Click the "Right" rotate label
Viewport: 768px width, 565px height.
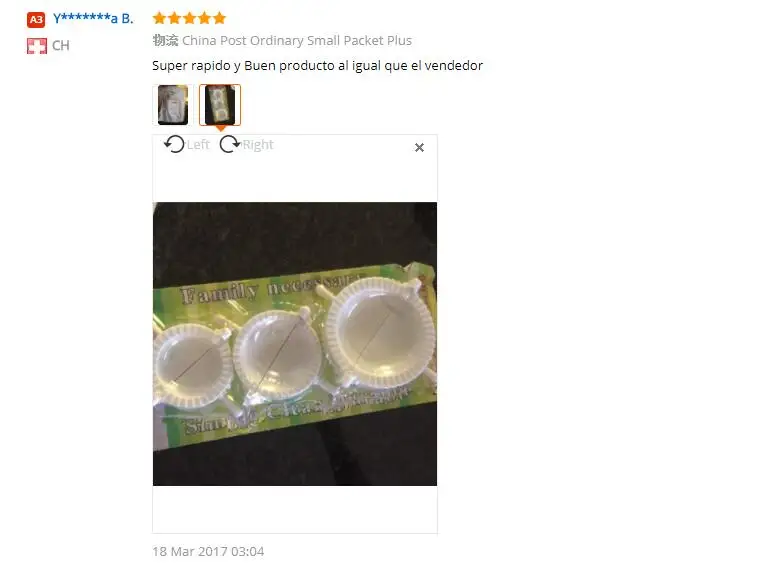tap(258, 145)
